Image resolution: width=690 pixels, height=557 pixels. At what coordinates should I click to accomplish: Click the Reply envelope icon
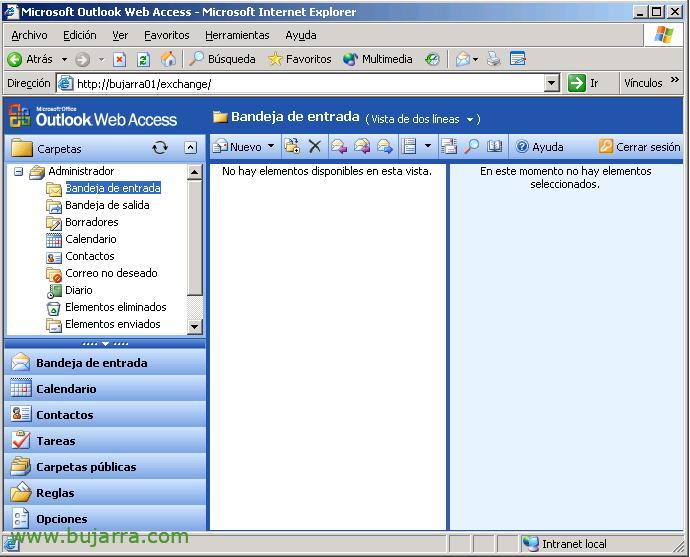coord(339,147)
